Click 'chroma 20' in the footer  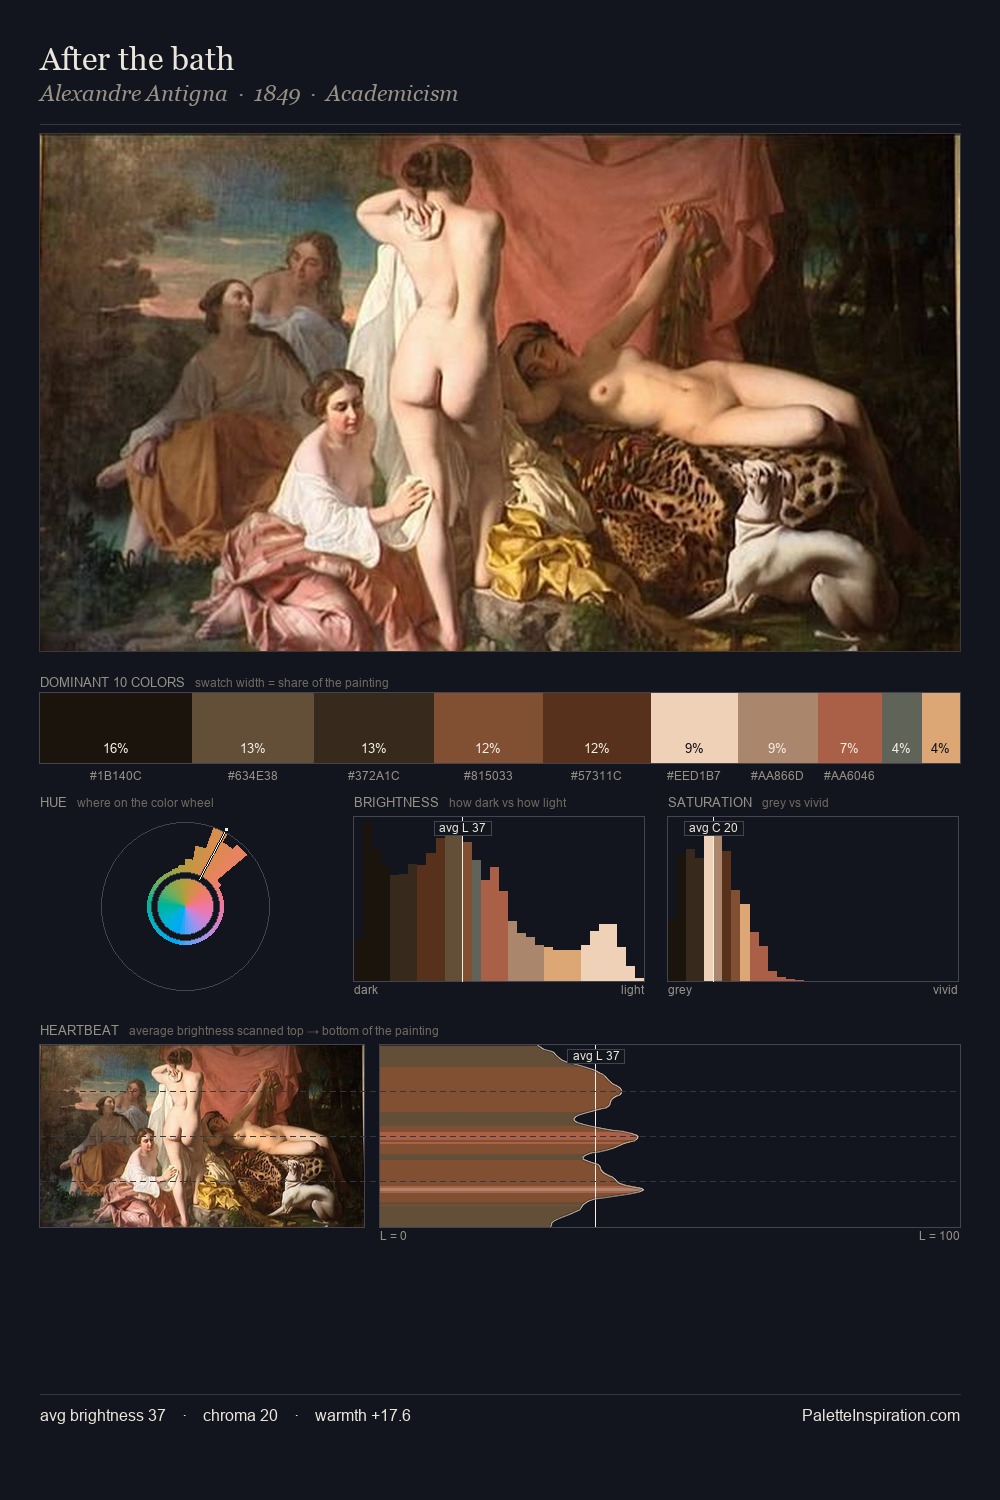[x=240, y=1415]
